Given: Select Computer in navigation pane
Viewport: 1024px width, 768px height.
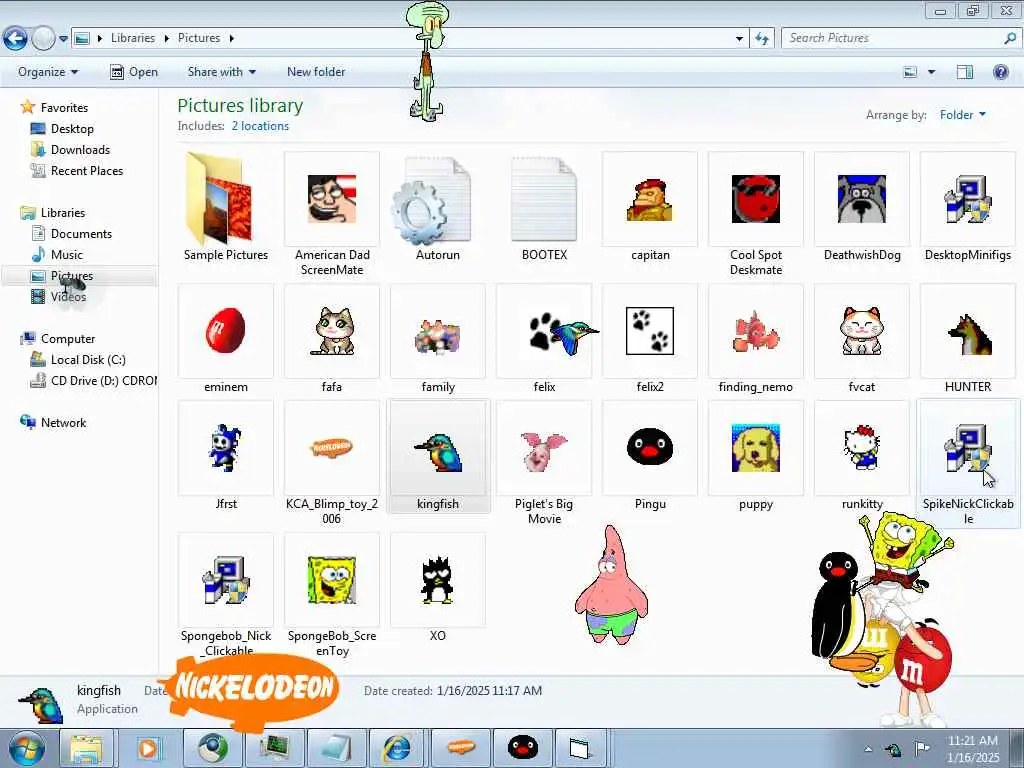Looking at the screenshot, I should click(x=68, y=339).
